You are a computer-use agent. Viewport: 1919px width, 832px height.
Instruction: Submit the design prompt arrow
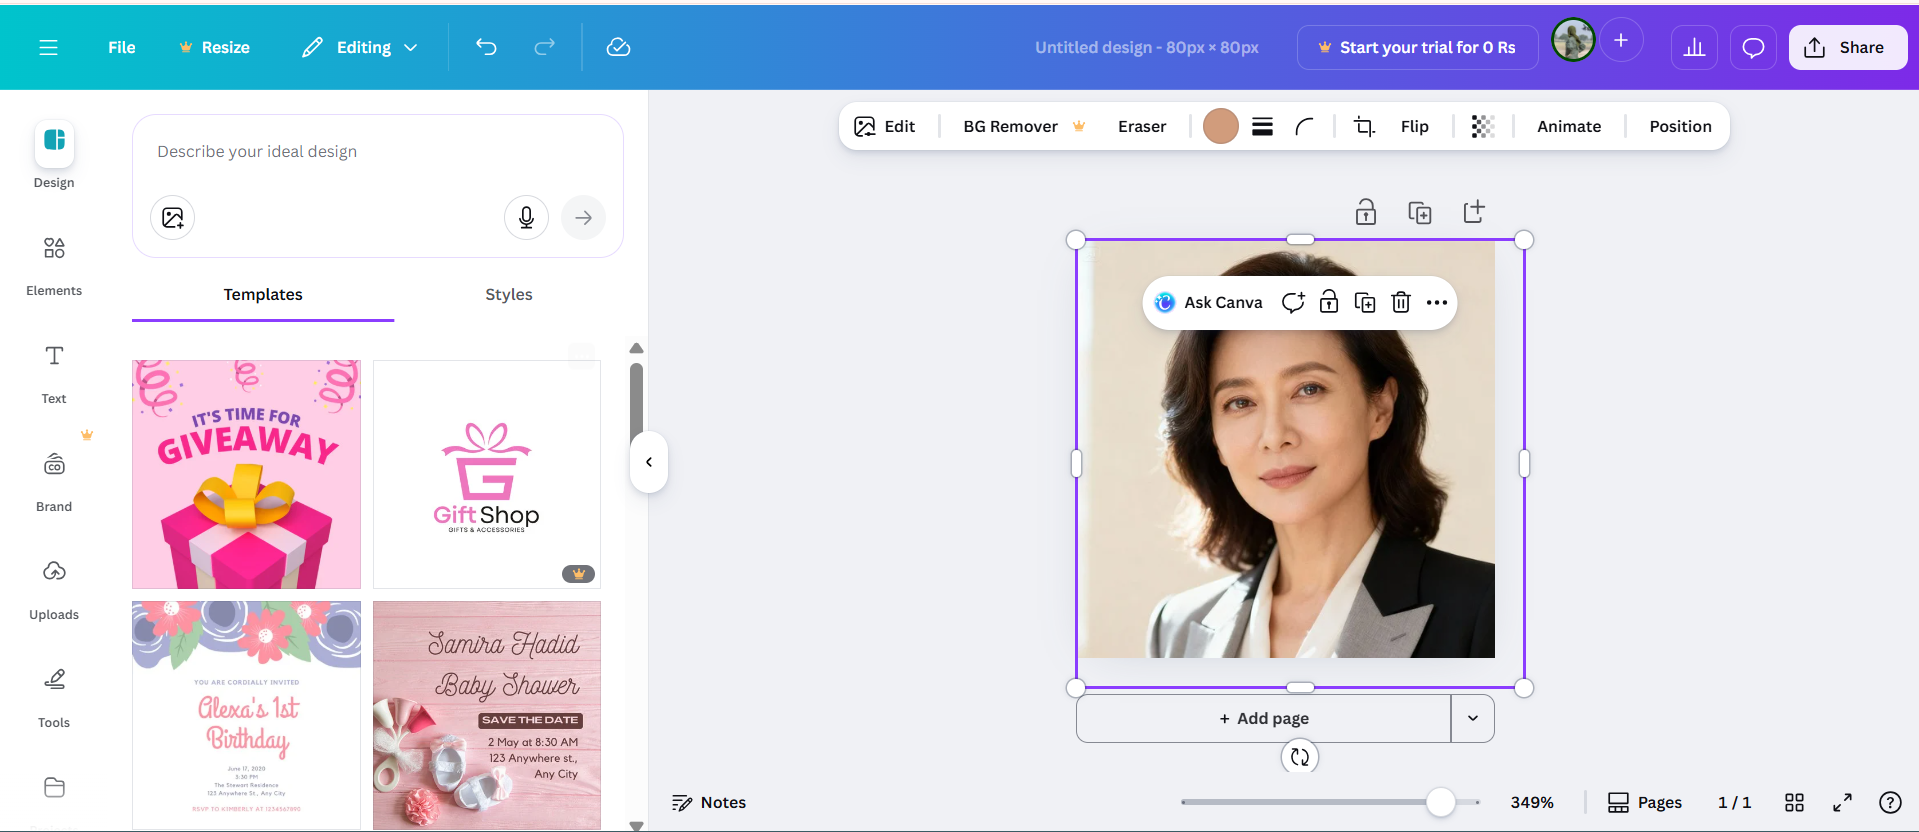pyautogui.click(x=583, y=218)
